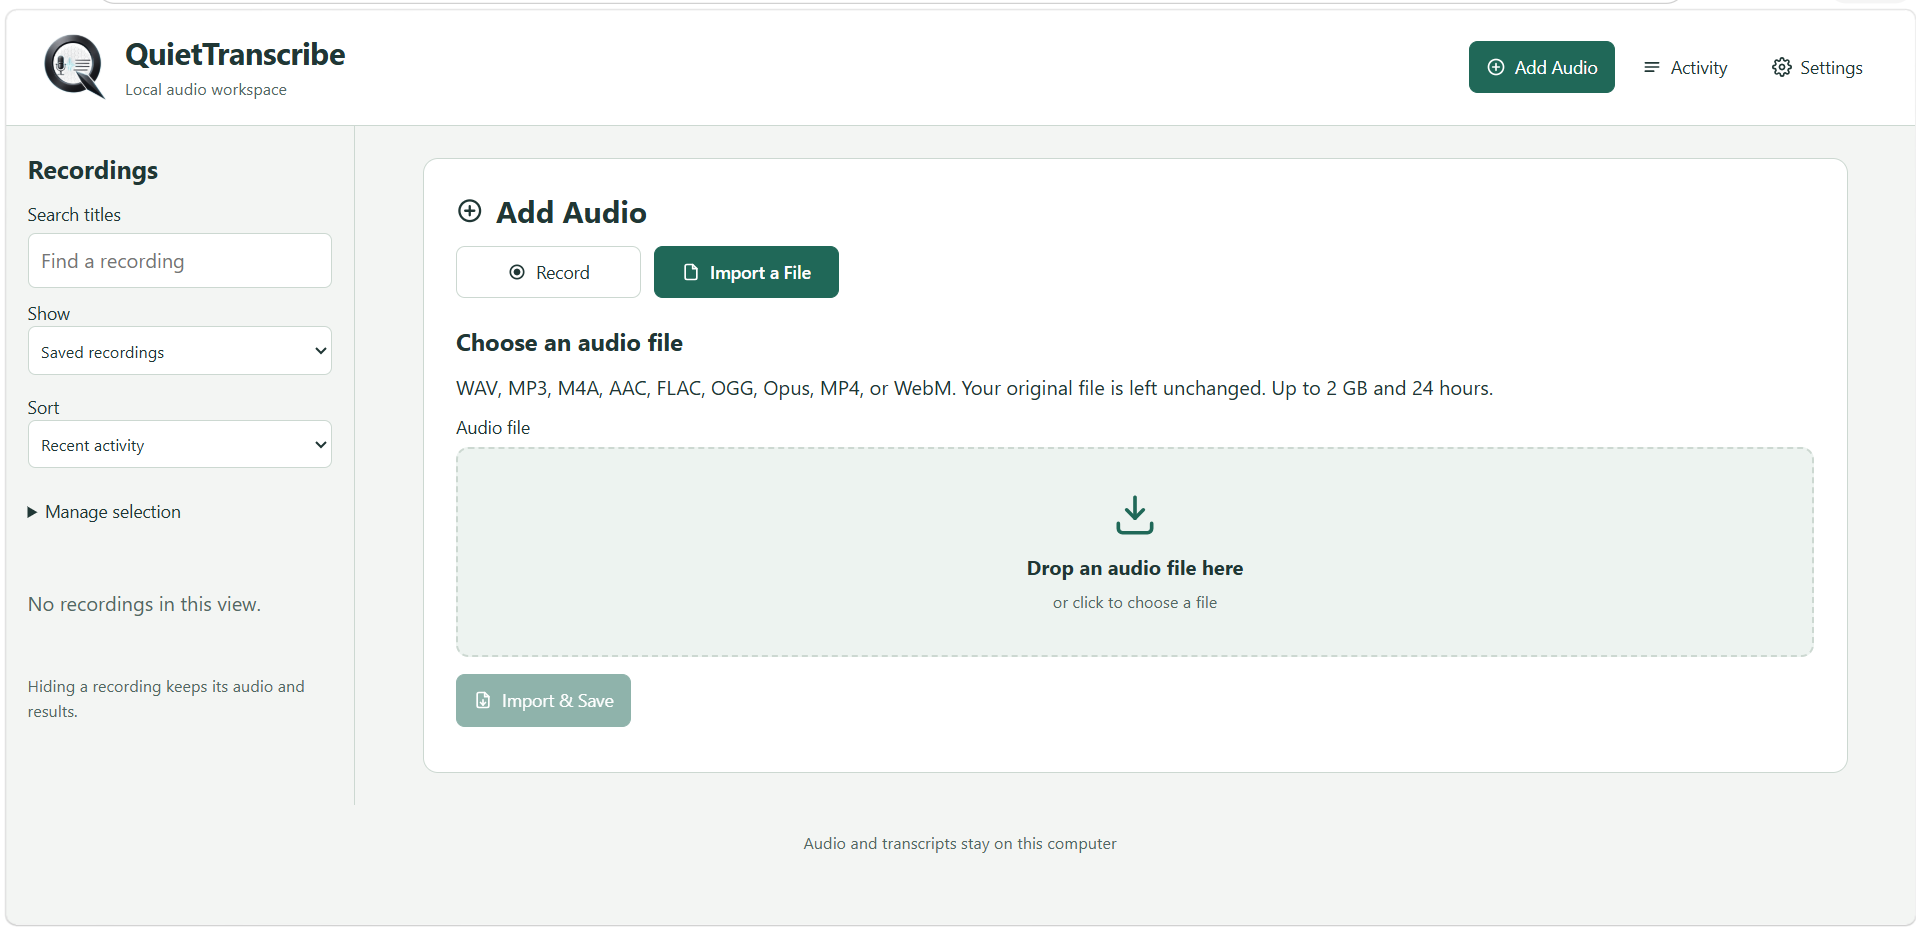1920x929 pixels.
Task: Click the "Choose an audio file" heading
Action: (x=569, y=343)
